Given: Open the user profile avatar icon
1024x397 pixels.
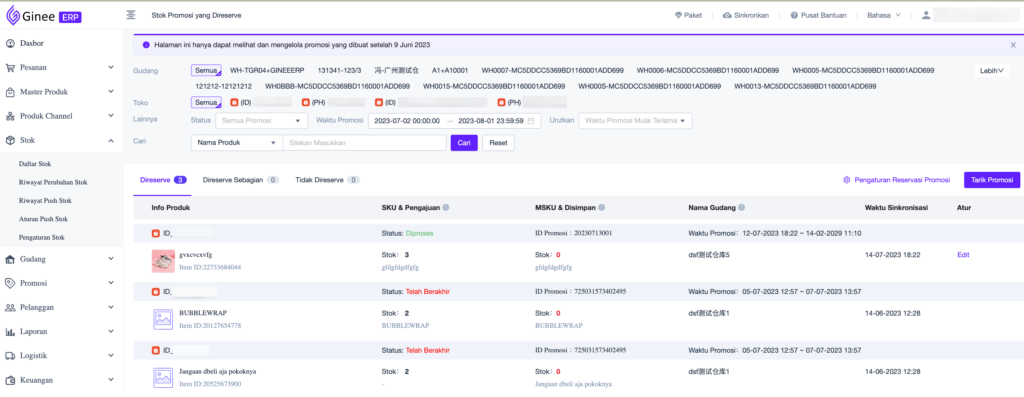Looking at the screenshot, I should point(925,15).
